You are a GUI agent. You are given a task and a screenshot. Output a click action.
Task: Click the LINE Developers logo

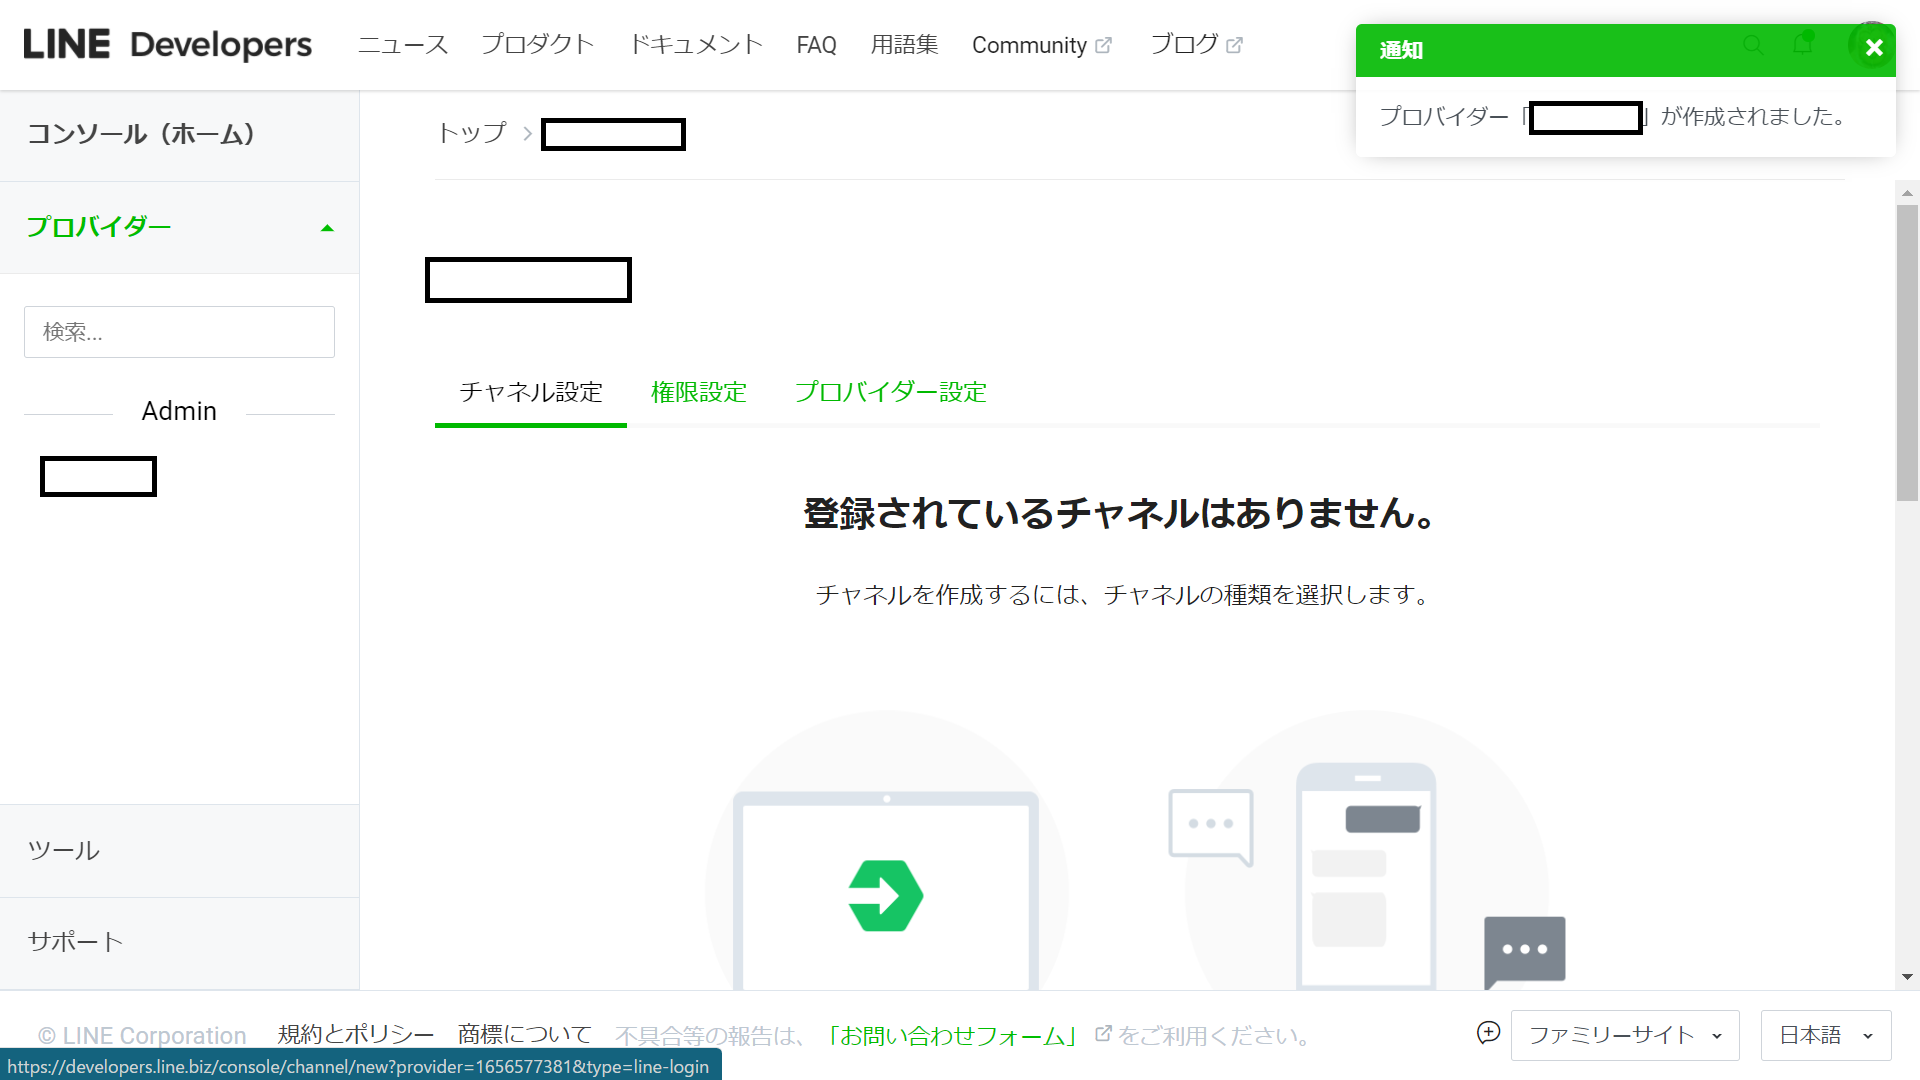click(167, 45)
